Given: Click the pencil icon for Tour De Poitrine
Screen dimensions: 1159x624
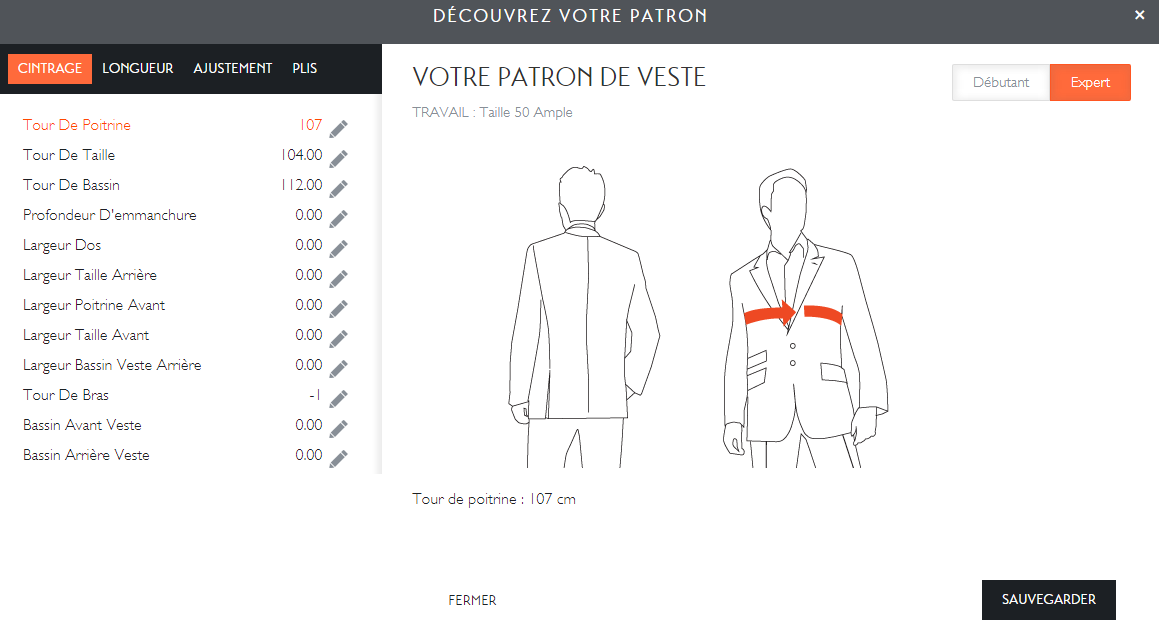Looking at the screenshot, I should [x=338, y=128].
